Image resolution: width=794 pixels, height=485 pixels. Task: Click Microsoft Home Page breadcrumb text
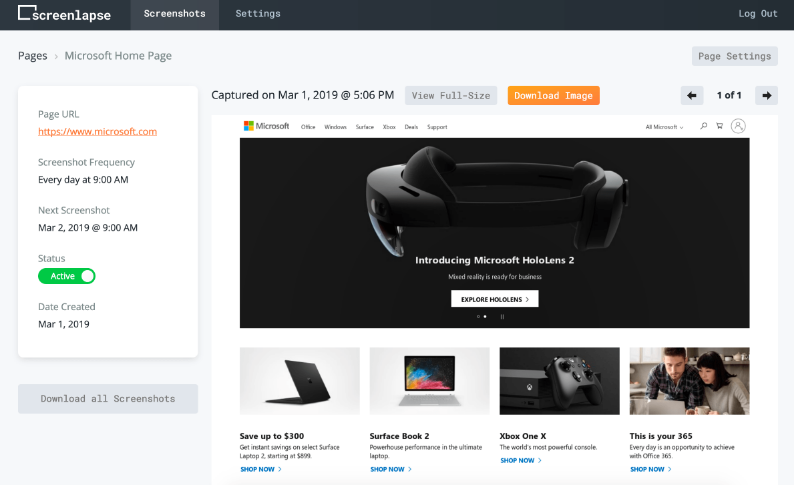click(x=118, y=56)
